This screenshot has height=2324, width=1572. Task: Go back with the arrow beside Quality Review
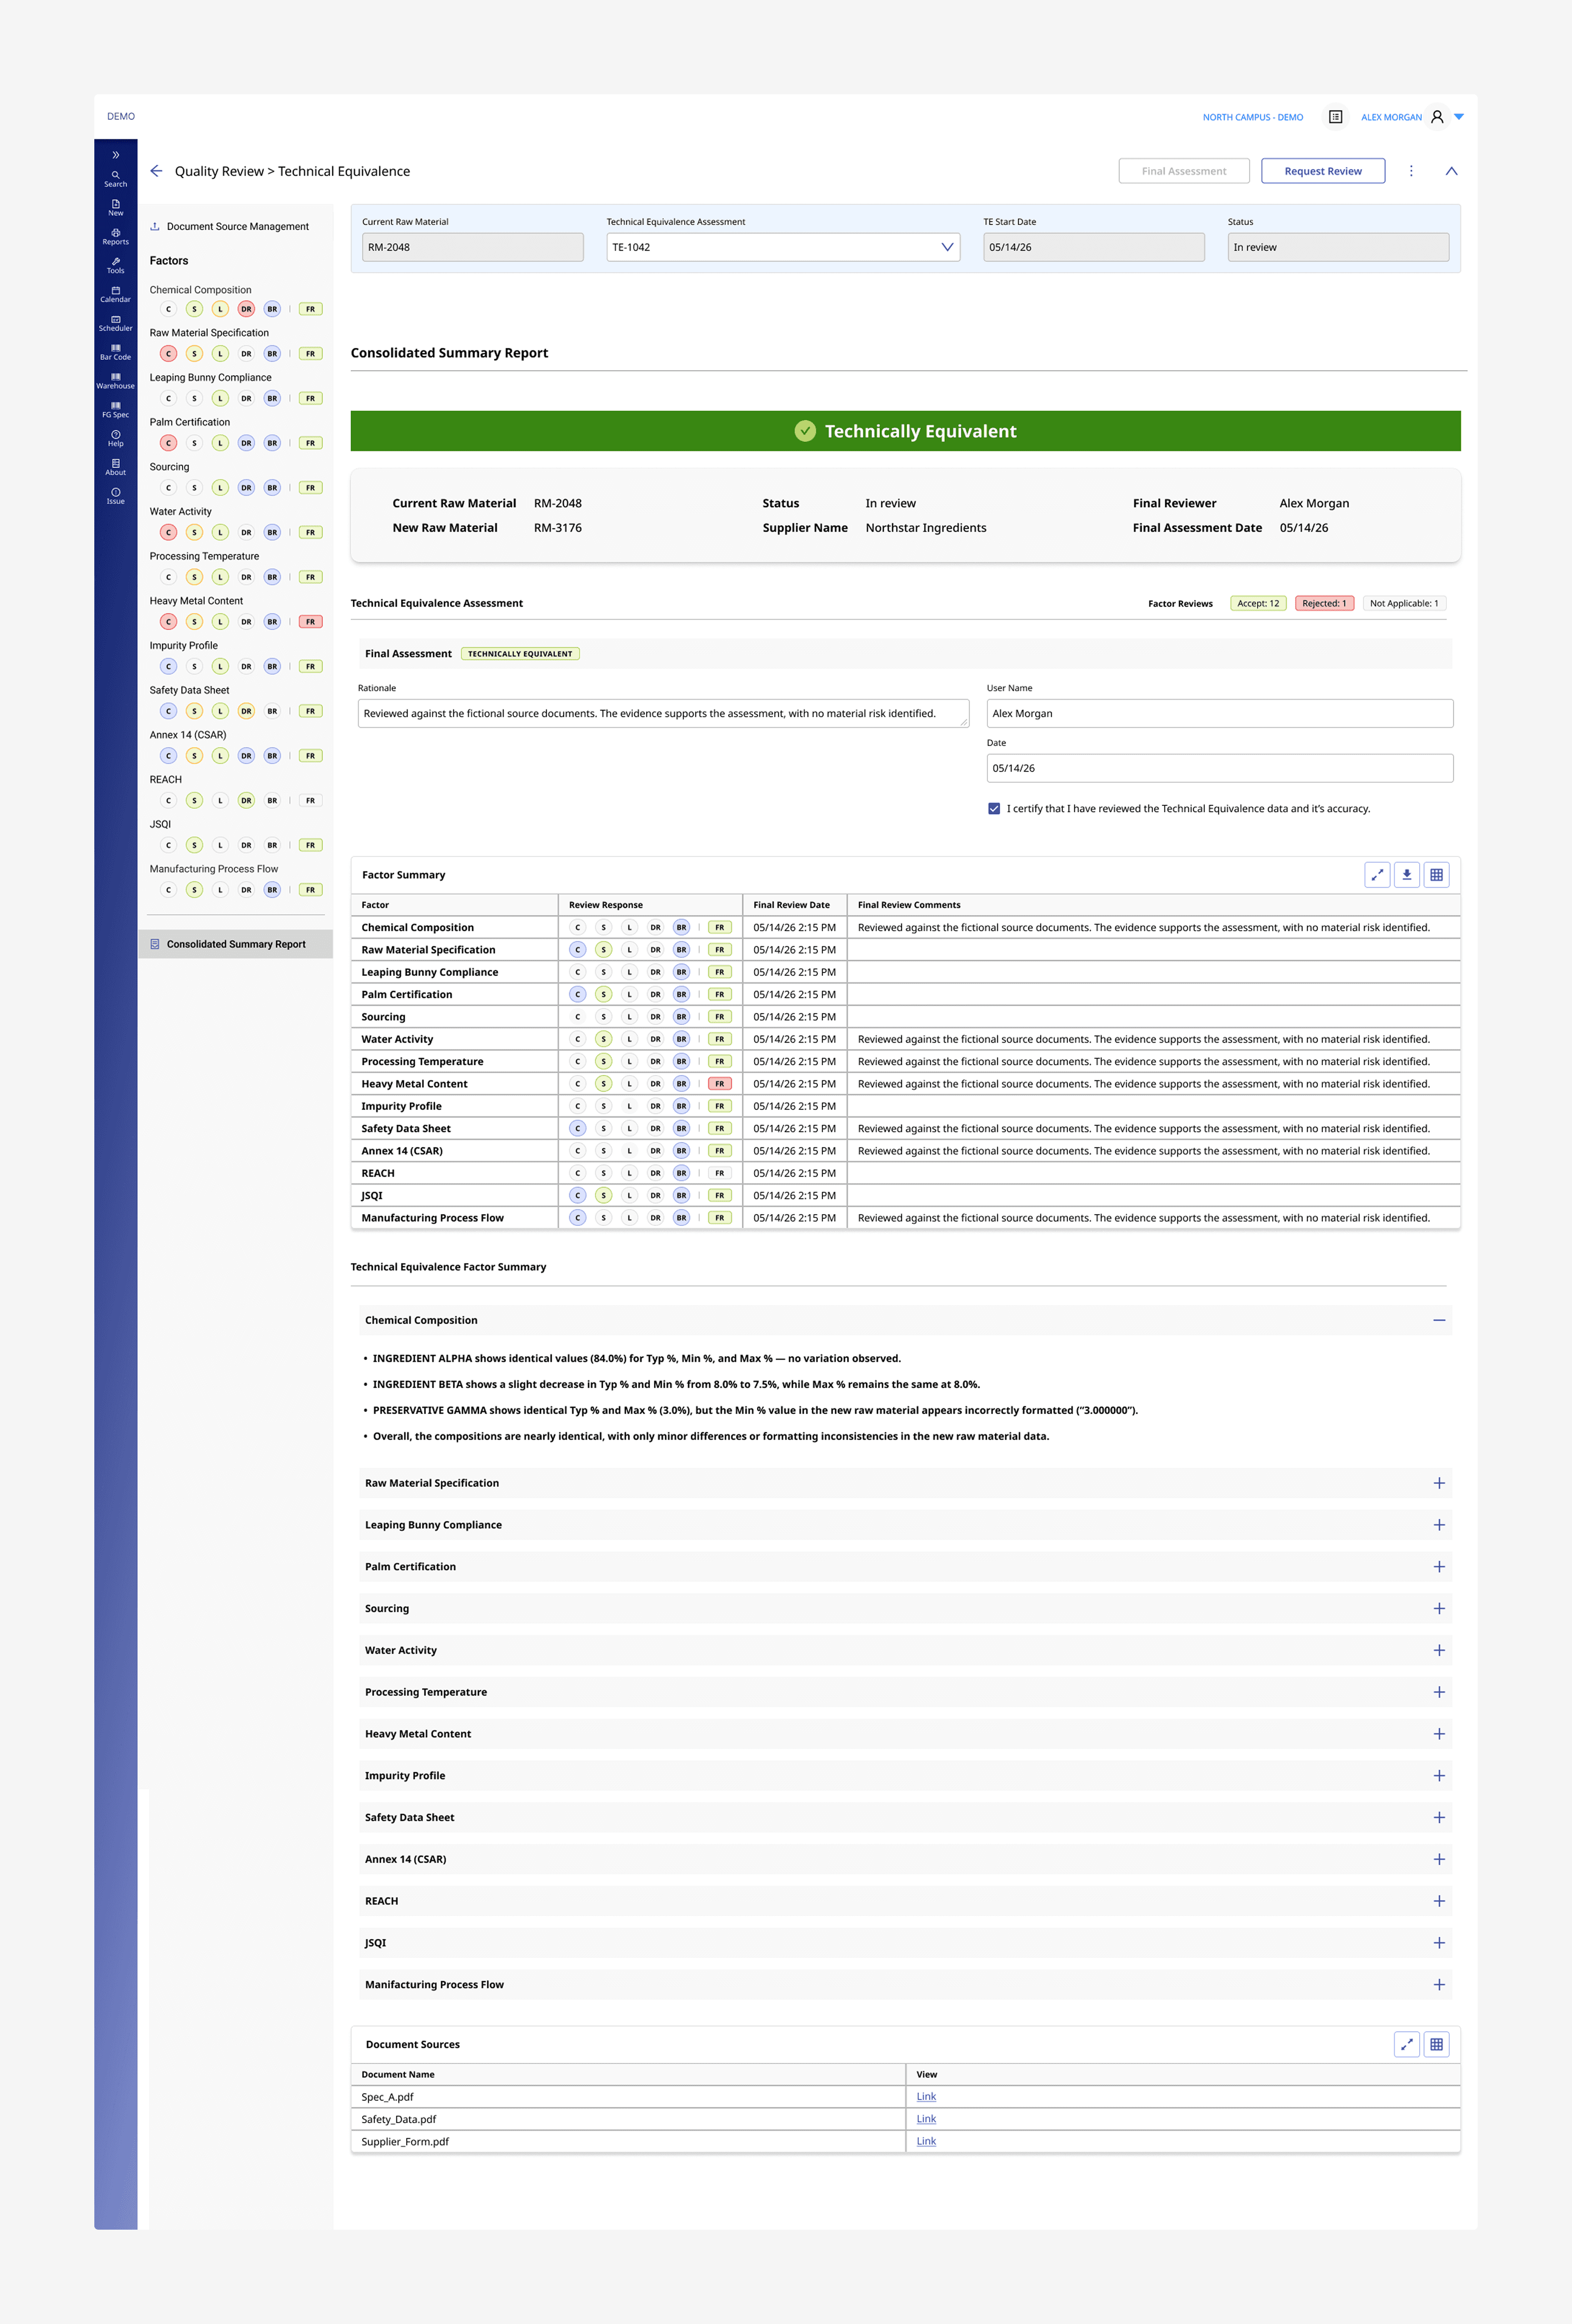156,171
